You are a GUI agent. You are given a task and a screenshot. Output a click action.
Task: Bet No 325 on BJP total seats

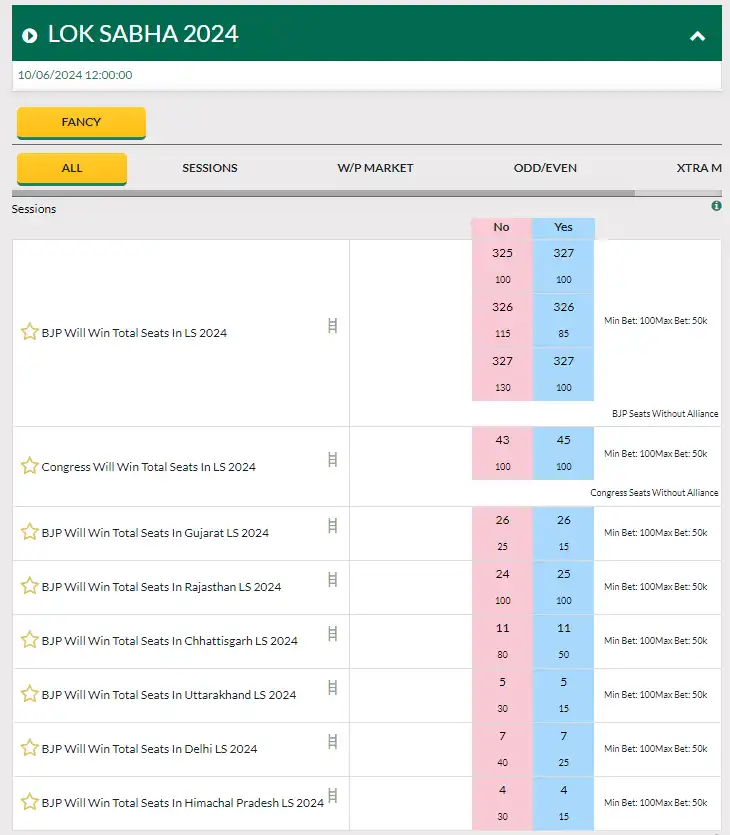click(x=502, y=266)
